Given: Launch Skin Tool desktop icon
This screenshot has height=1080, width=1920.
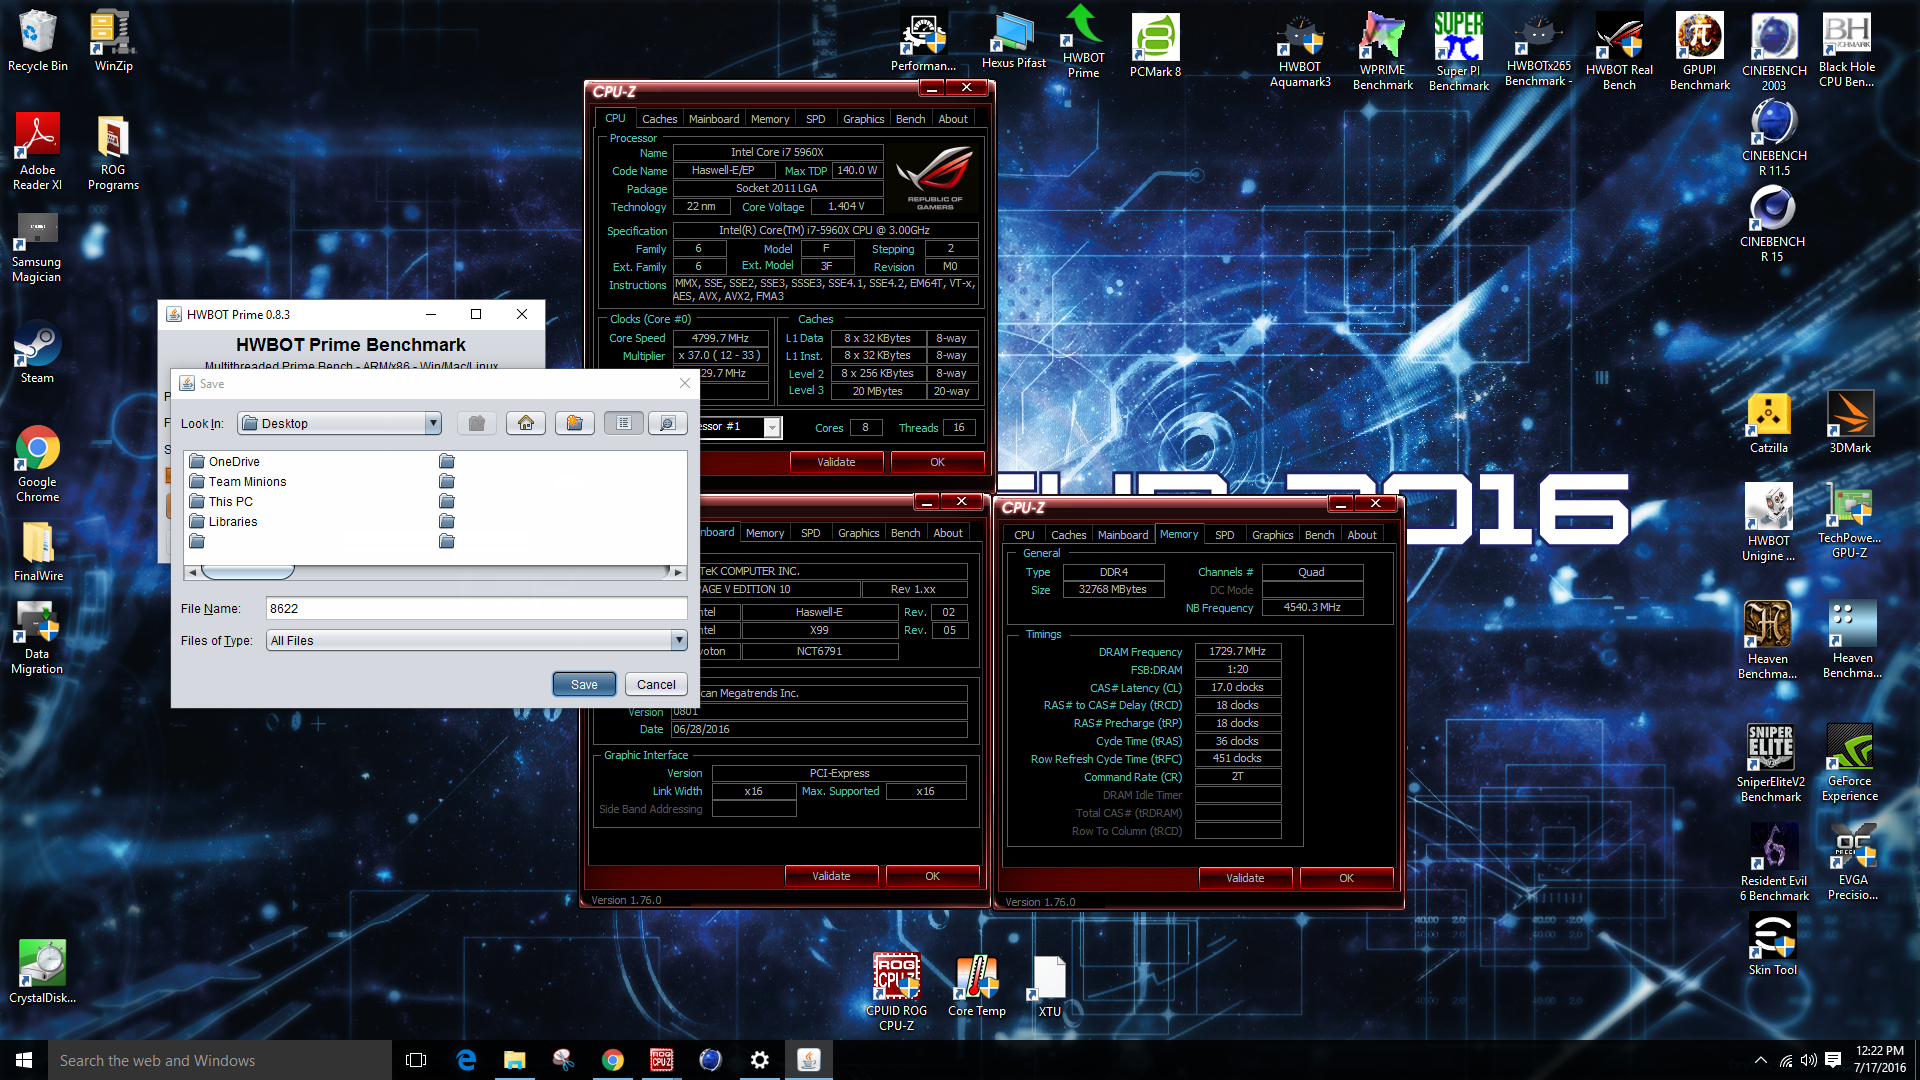Looking at the screenshot, I should tap(1772, 946).
